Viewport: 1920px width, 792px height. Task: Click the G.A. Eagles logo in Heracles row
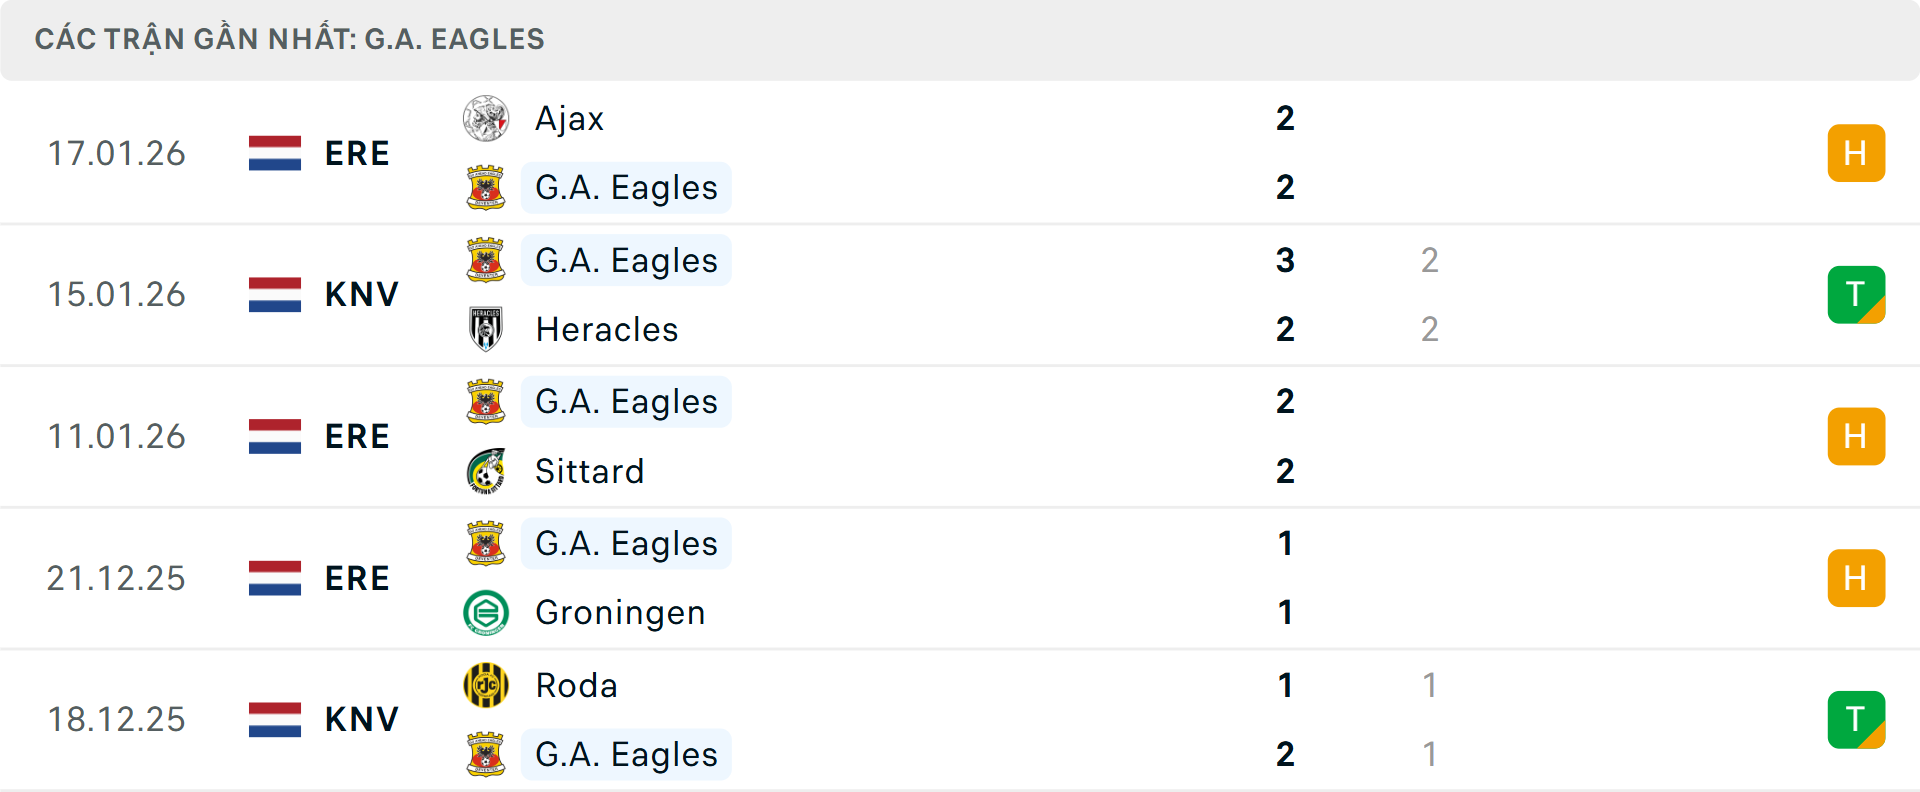(x=486, y=260)
